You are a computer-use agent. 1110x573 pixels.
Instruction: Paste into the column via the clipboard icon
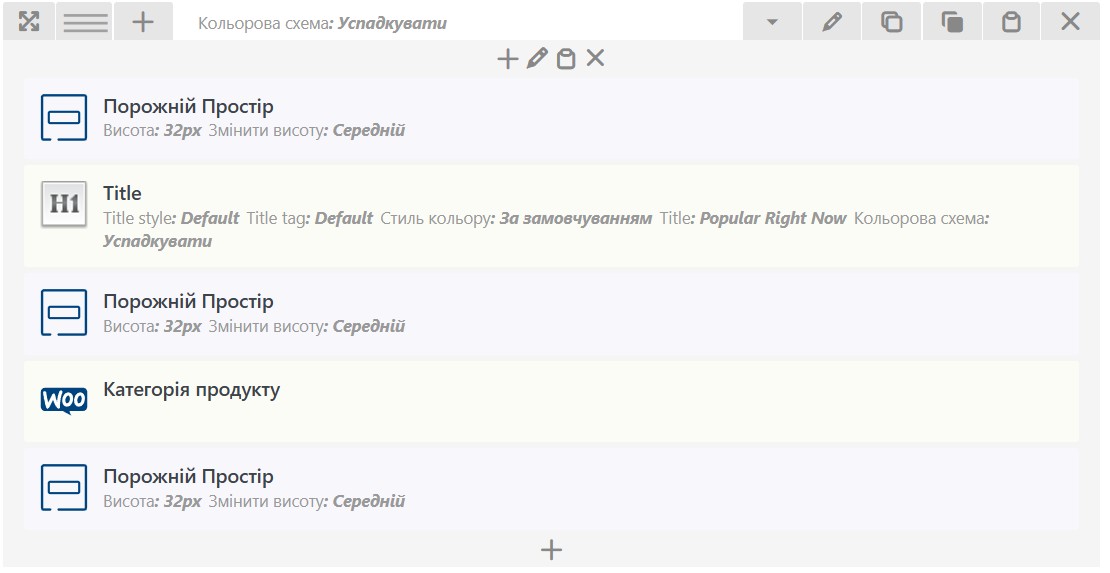click(x=566, y=58)
